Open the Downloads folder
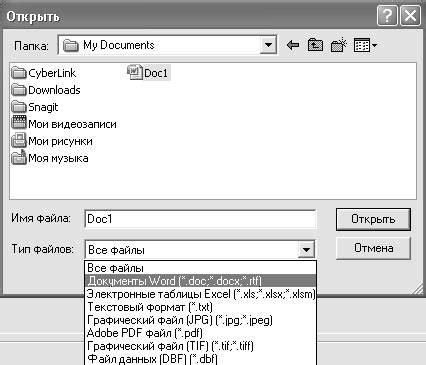This screenshot has width=426, height=365. [46, 90]
